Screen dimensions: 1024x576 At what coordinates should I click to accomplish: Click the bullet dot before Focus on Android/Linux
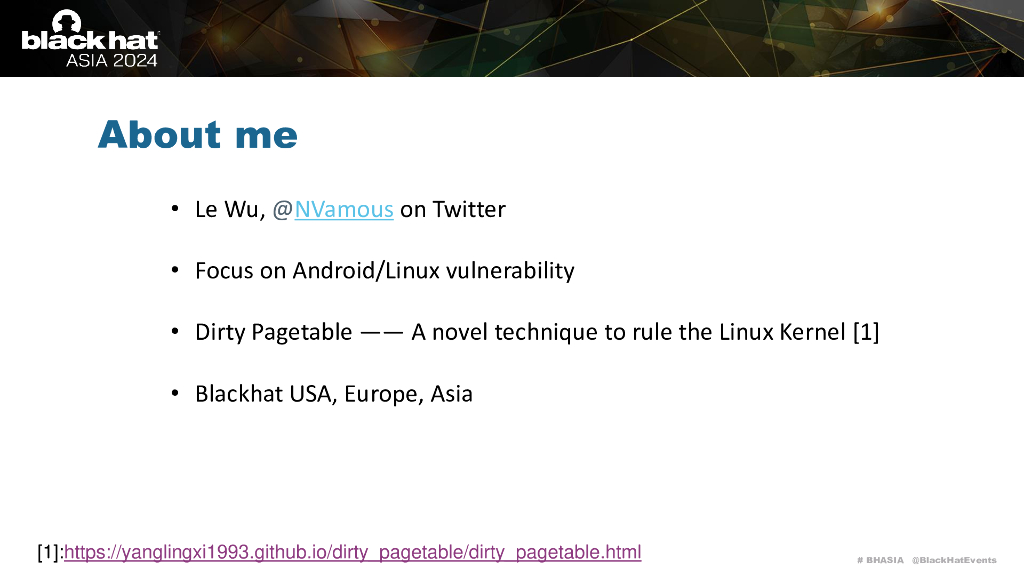[x=174, y=271]
